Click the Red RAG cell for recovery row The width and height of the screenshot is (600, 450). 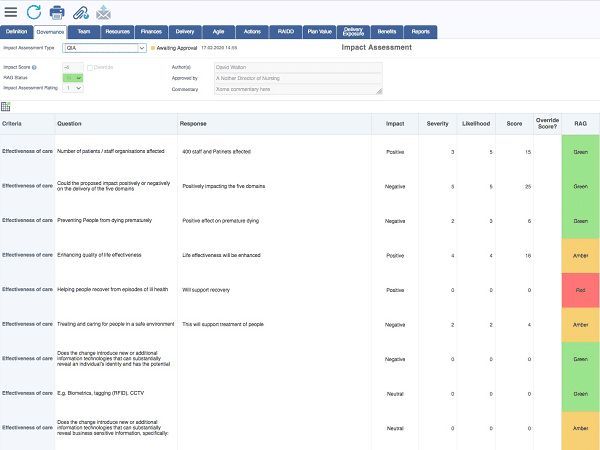click(x=580, y=290)
